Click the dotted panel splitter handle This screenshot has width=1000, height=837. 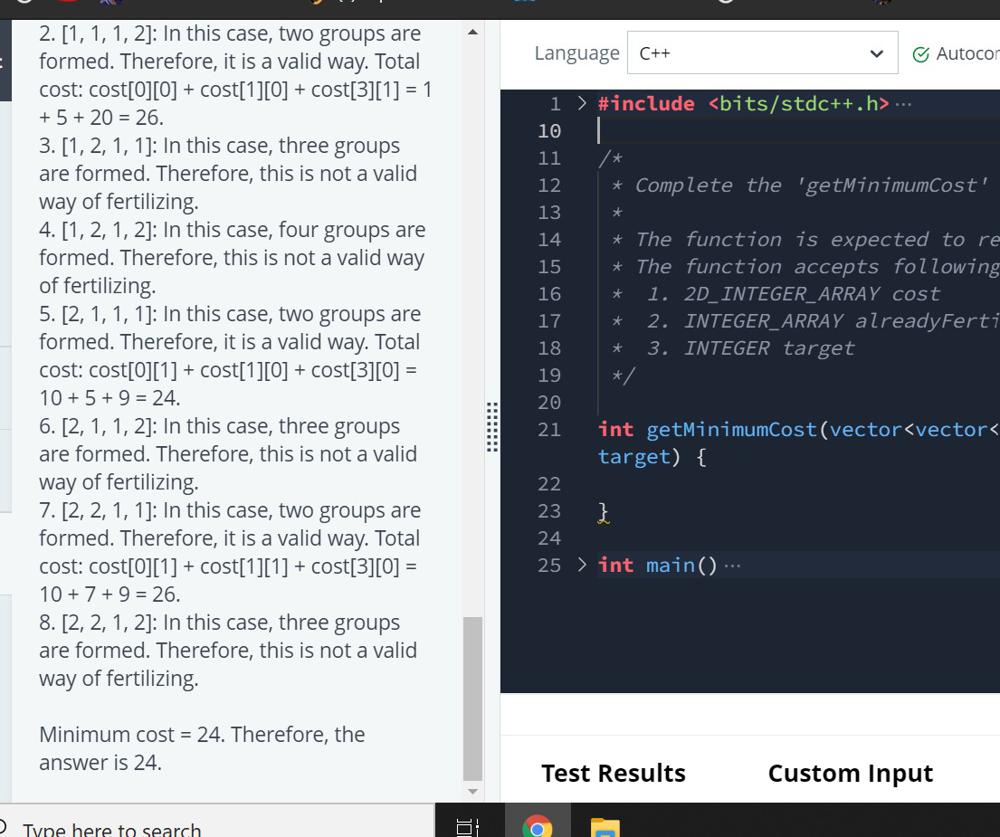(x=492, y=427)
